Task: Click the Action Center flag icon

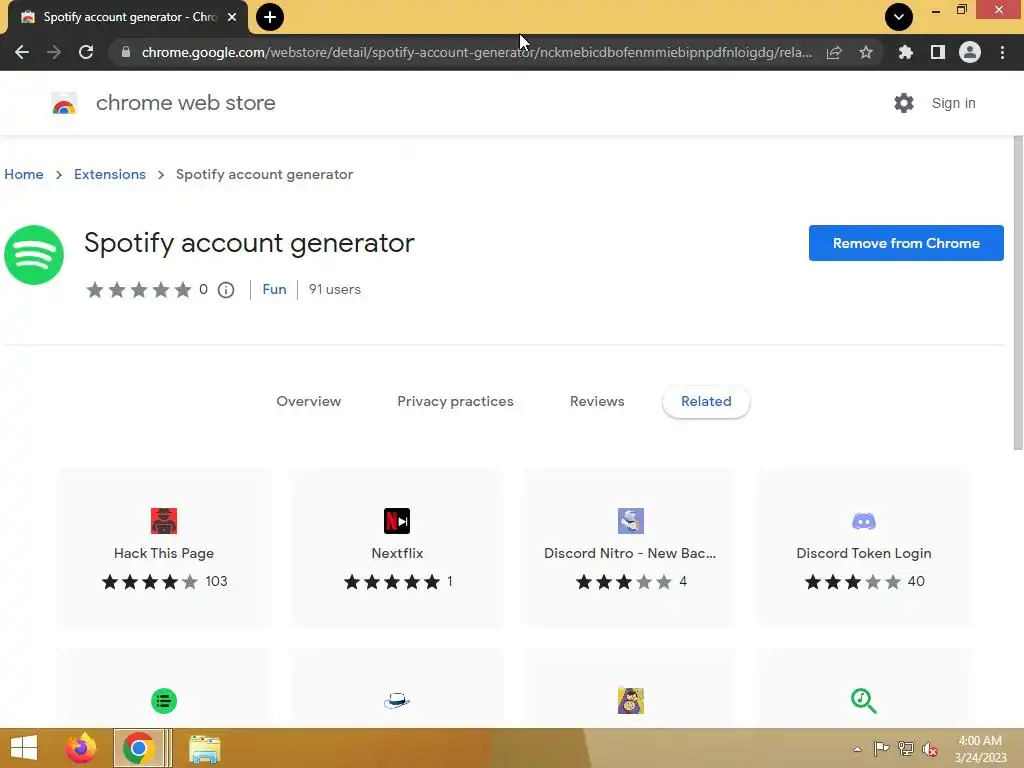Action: click(881, 749)
